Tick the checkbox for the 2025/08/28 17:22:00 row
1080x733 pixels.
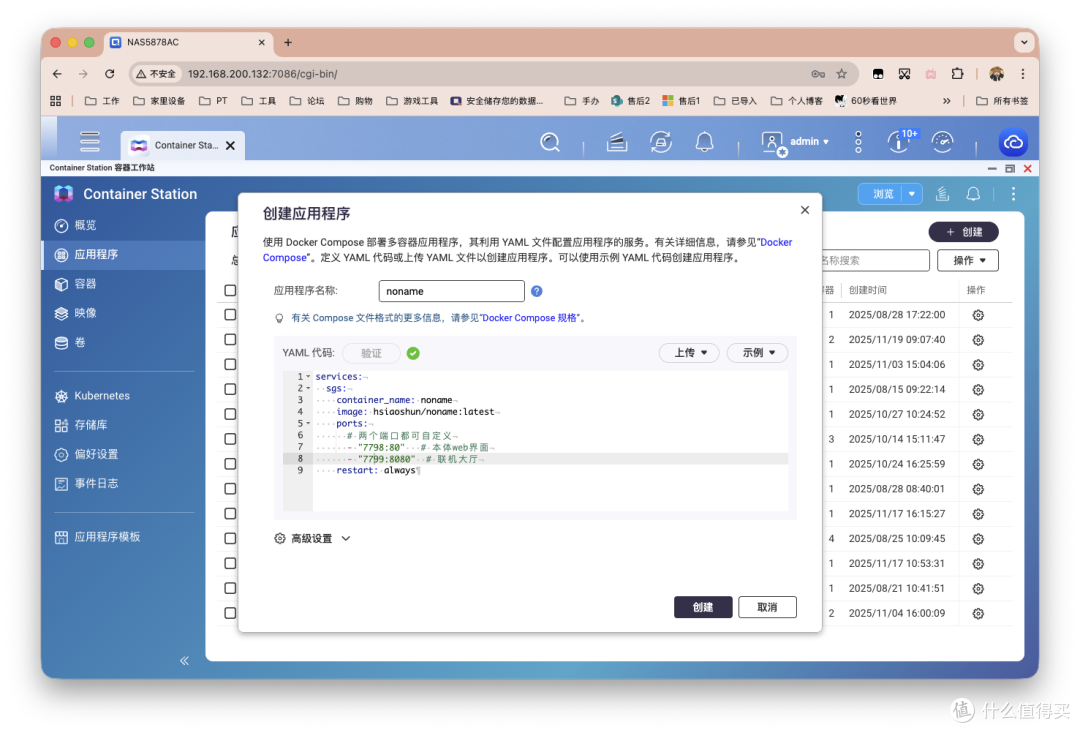[x=230, y=315]
